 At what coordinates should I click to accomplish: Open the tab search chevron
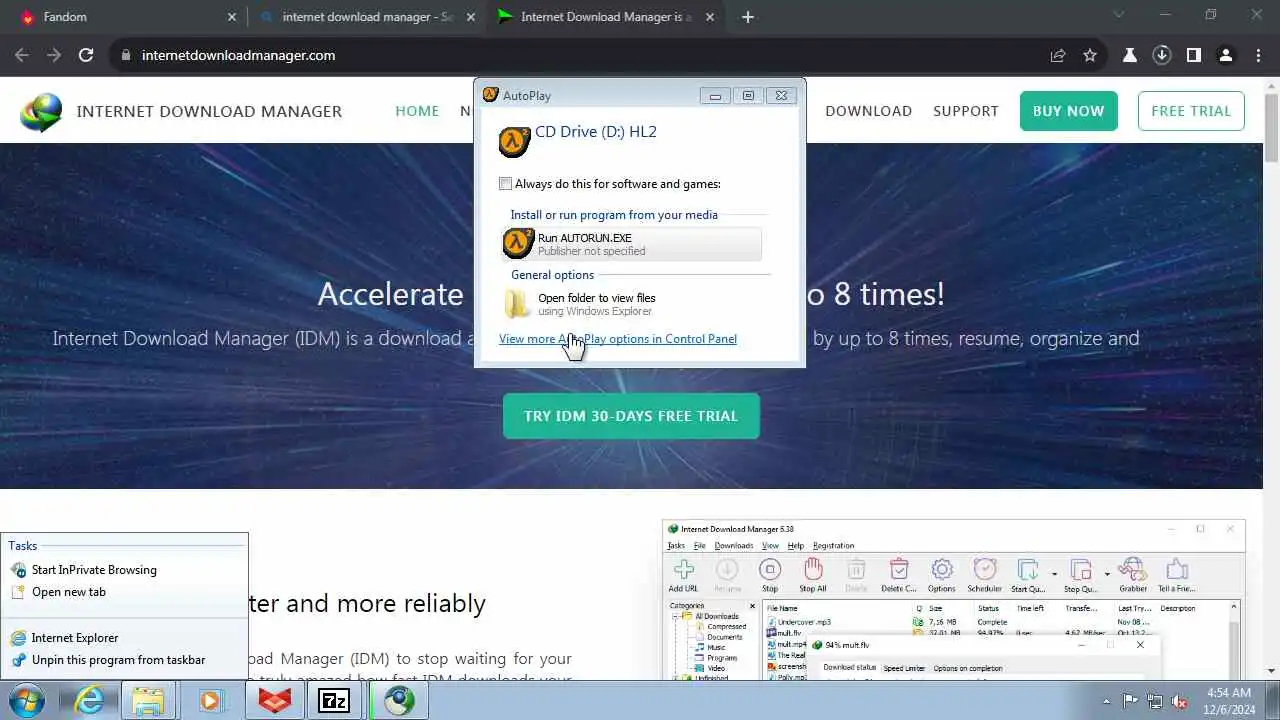coord(1119,15)
